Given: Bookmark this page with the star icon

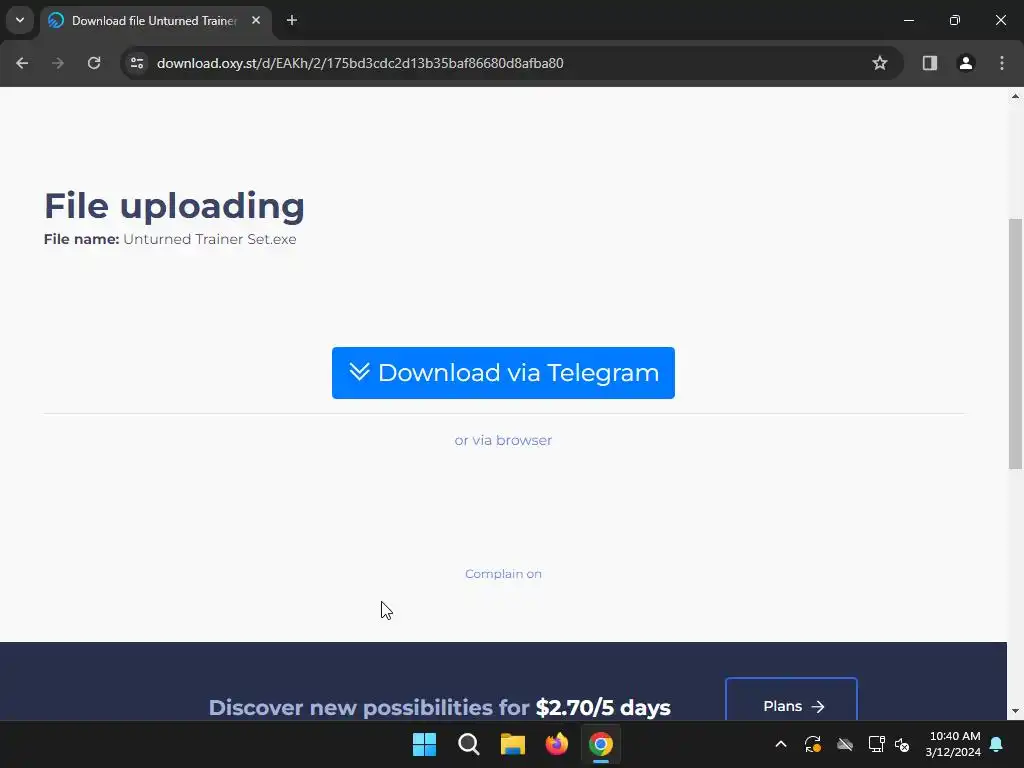Looking at the screenshot, I should (880, 63).
